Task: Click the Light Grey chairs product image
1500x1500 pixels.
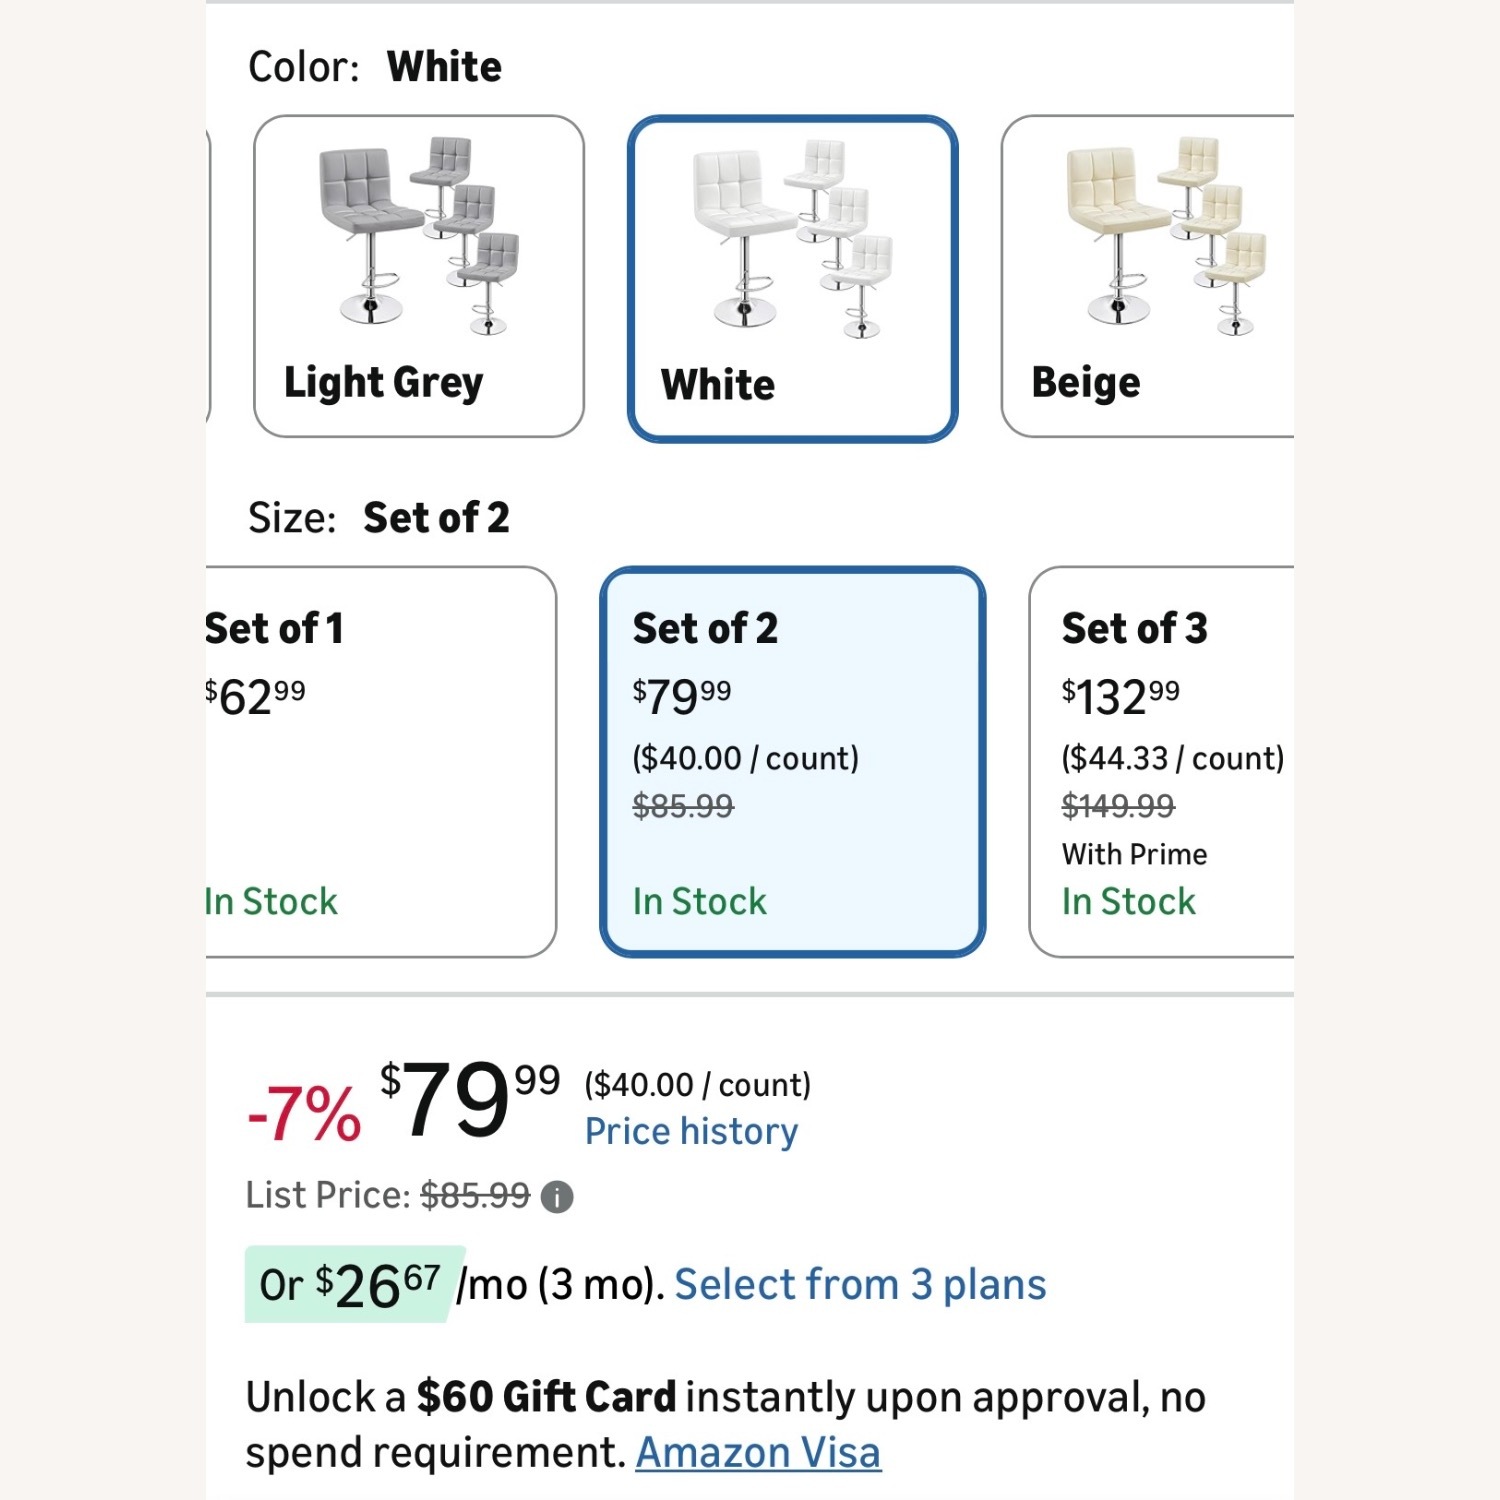Action: pyautogui.click(x=419, y=236)
